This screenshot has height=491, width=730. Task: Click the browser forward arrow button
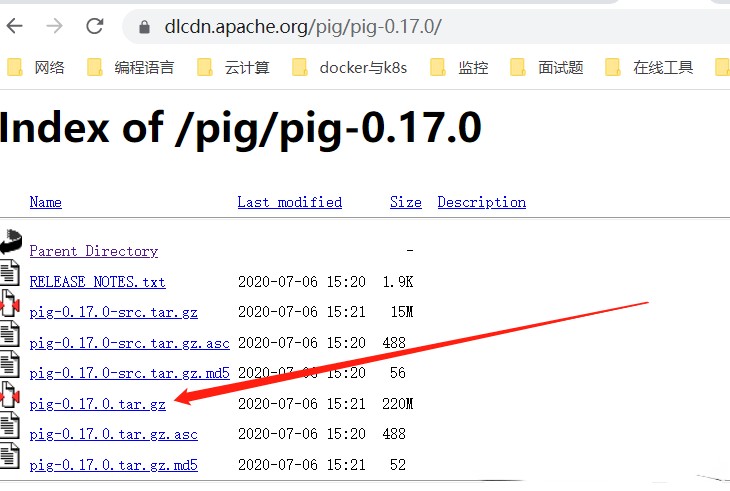tap(56, 26)
